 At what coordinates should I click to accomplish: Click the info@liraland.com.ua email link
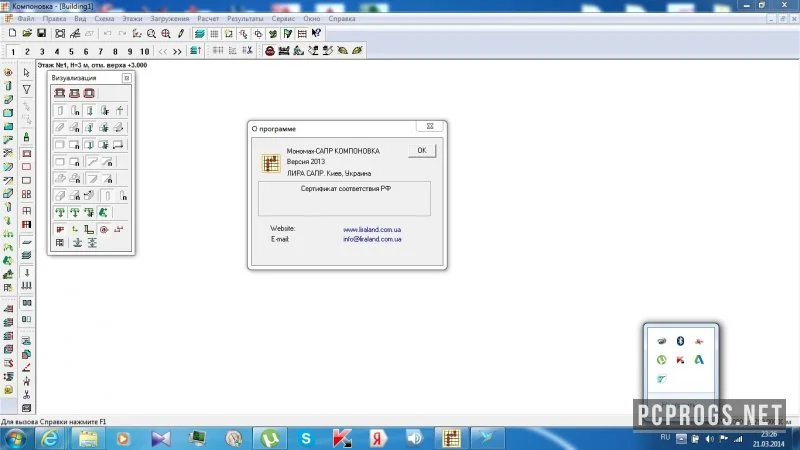tap(372, 239)
